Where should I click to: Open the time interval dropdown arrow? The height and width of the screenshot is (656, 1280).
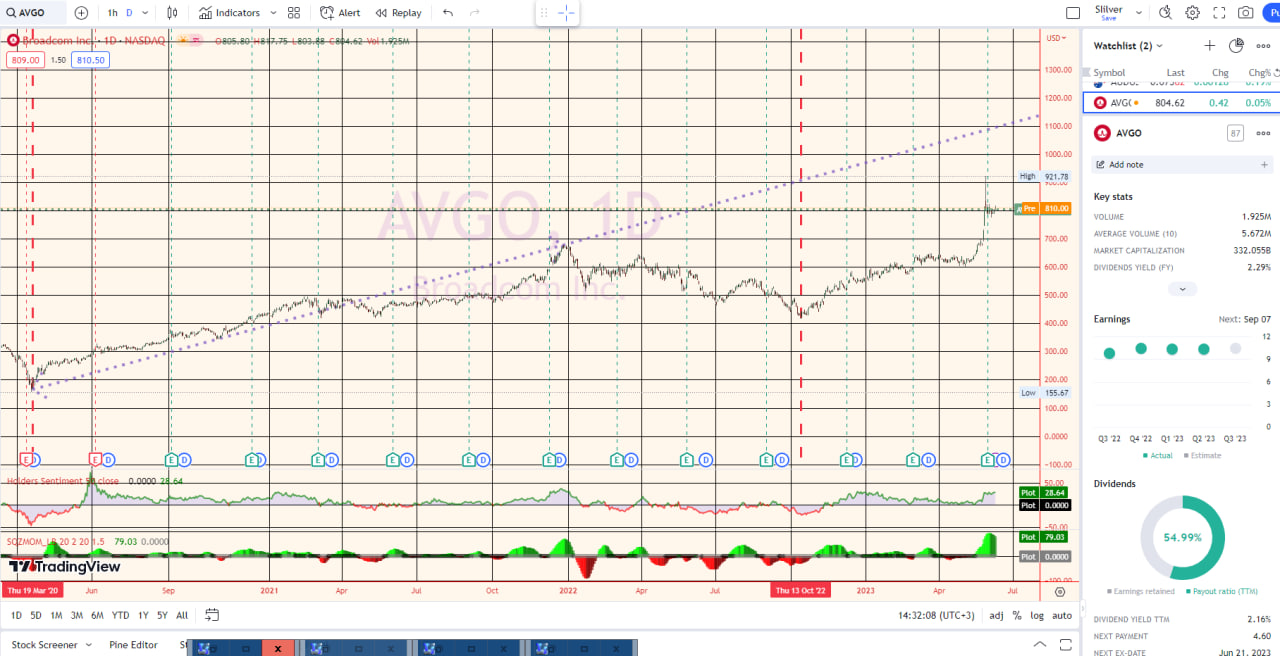(146, 13)
